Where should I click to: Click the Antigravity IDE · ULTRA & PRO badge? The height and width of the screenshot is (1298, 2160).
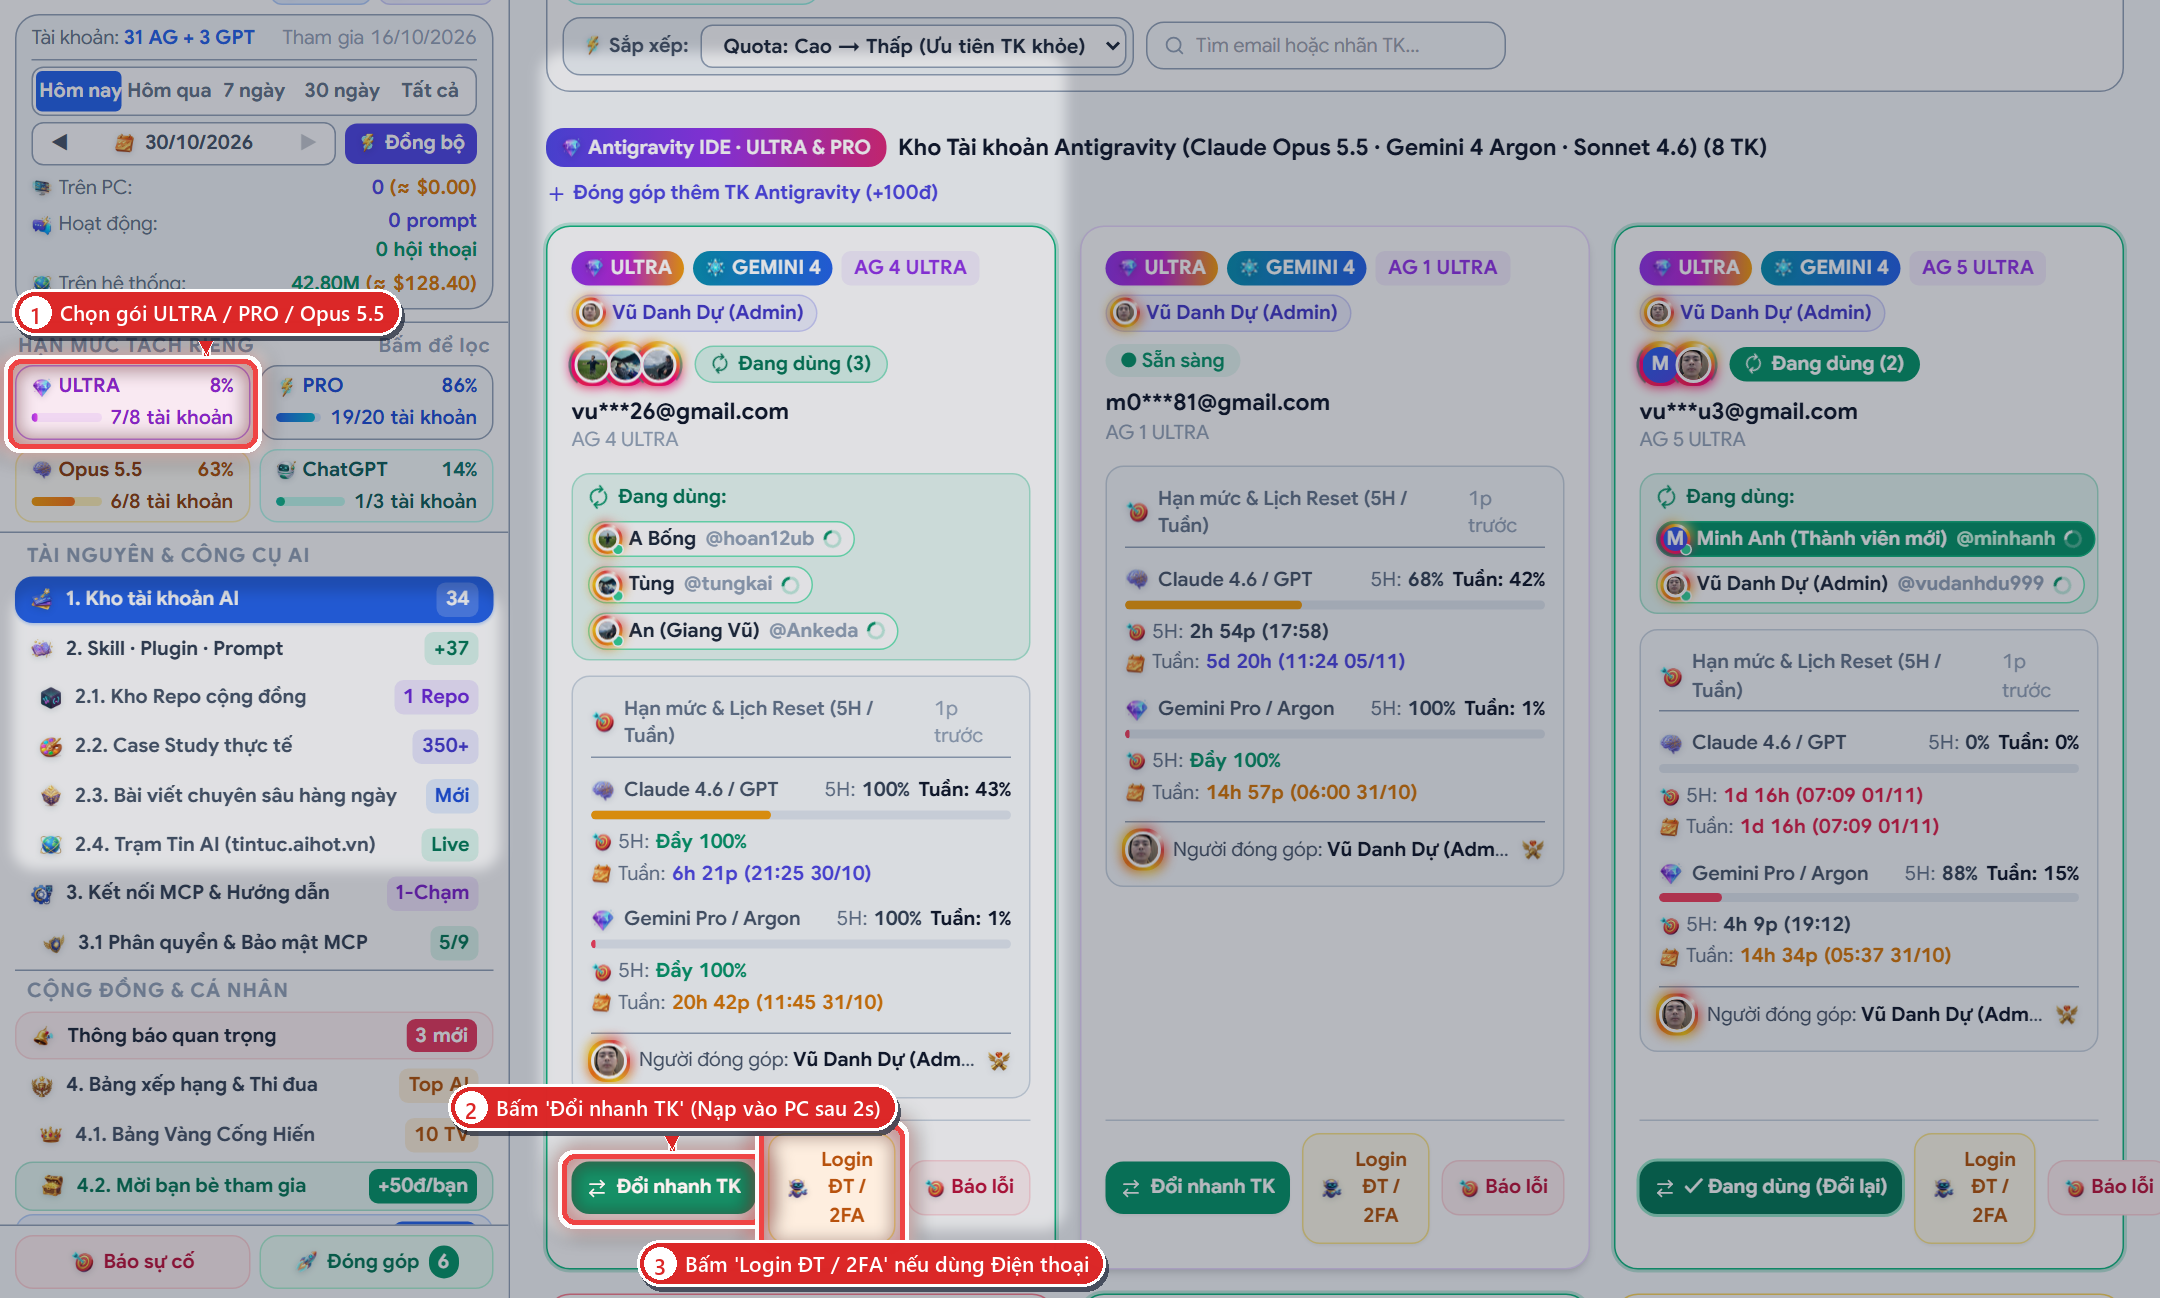coord(715,148)
